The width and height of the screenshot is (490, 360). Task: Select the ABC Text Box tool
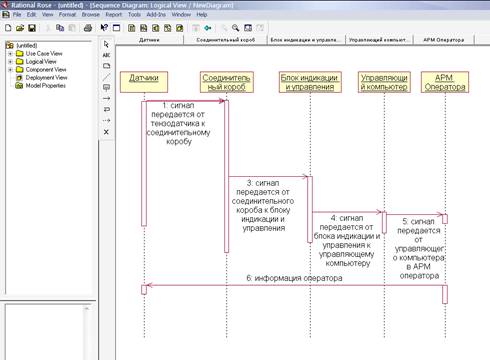106,55
